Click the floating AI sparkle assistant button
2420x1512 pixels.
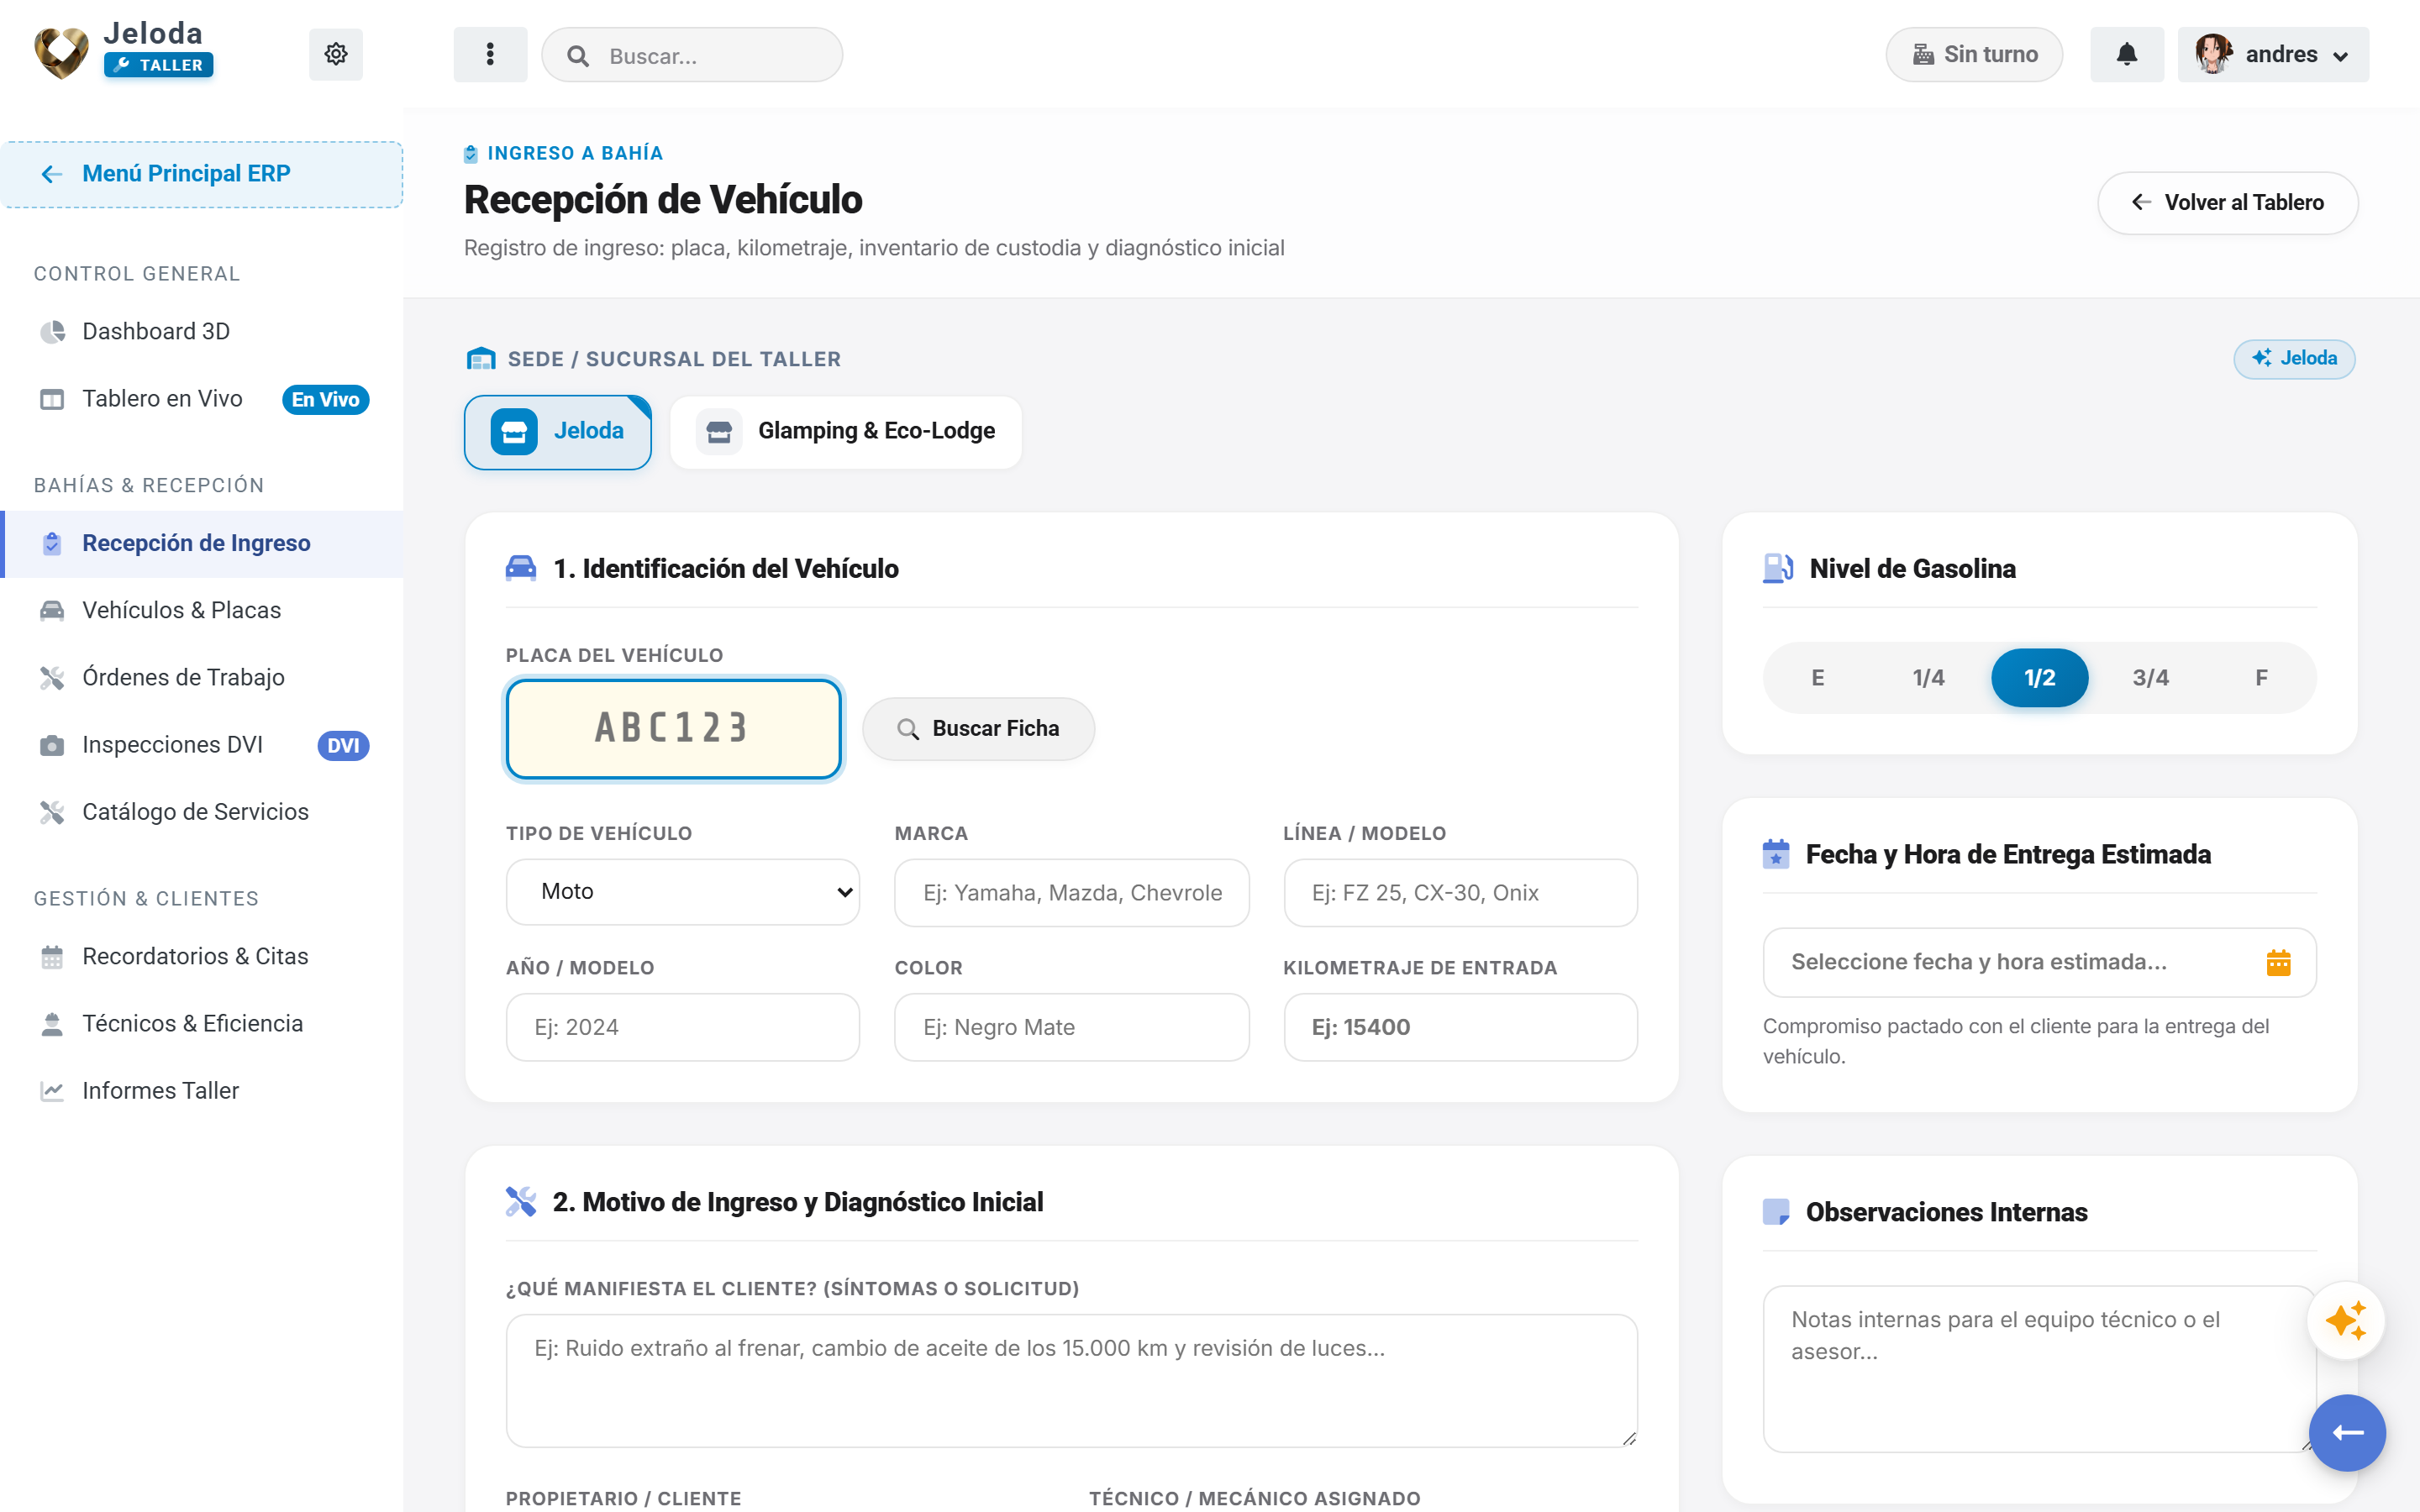point(2346,1321)
